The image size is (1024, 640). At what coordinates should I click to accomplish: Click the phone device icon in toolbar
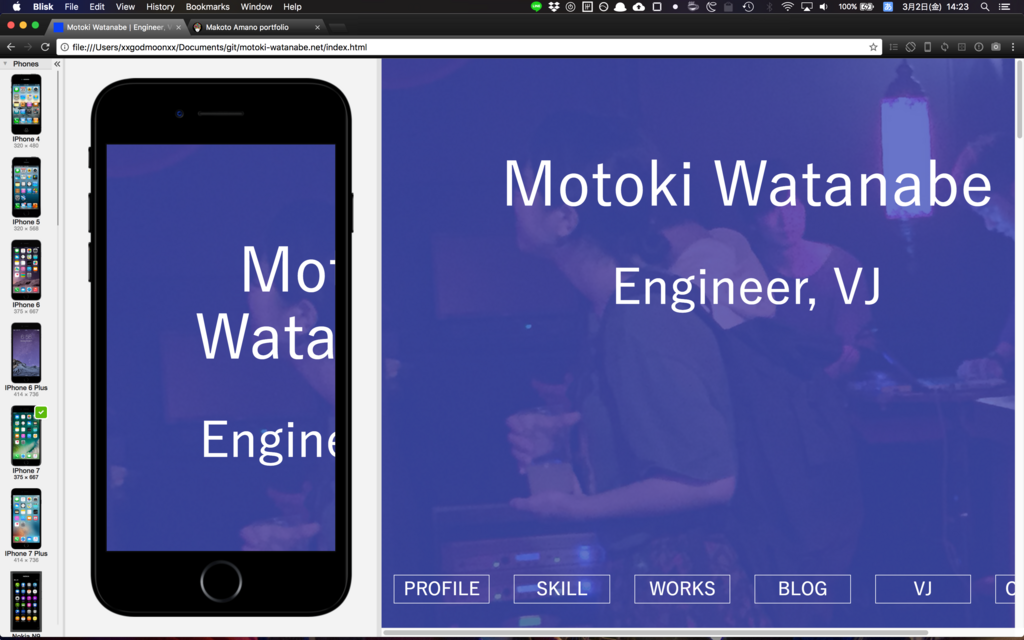tap(927, 47)
